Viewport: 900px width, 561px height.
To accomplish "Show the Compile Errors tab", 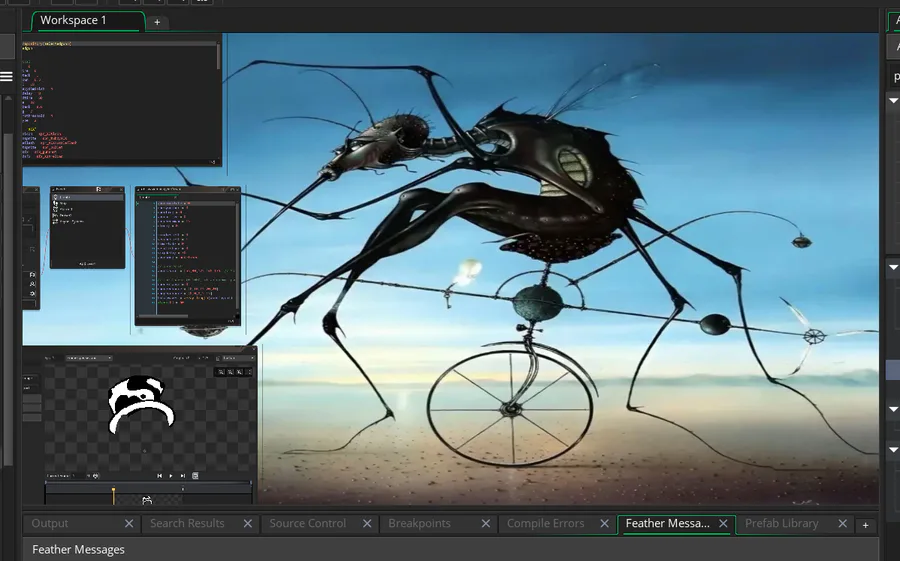I will (545, 523).
